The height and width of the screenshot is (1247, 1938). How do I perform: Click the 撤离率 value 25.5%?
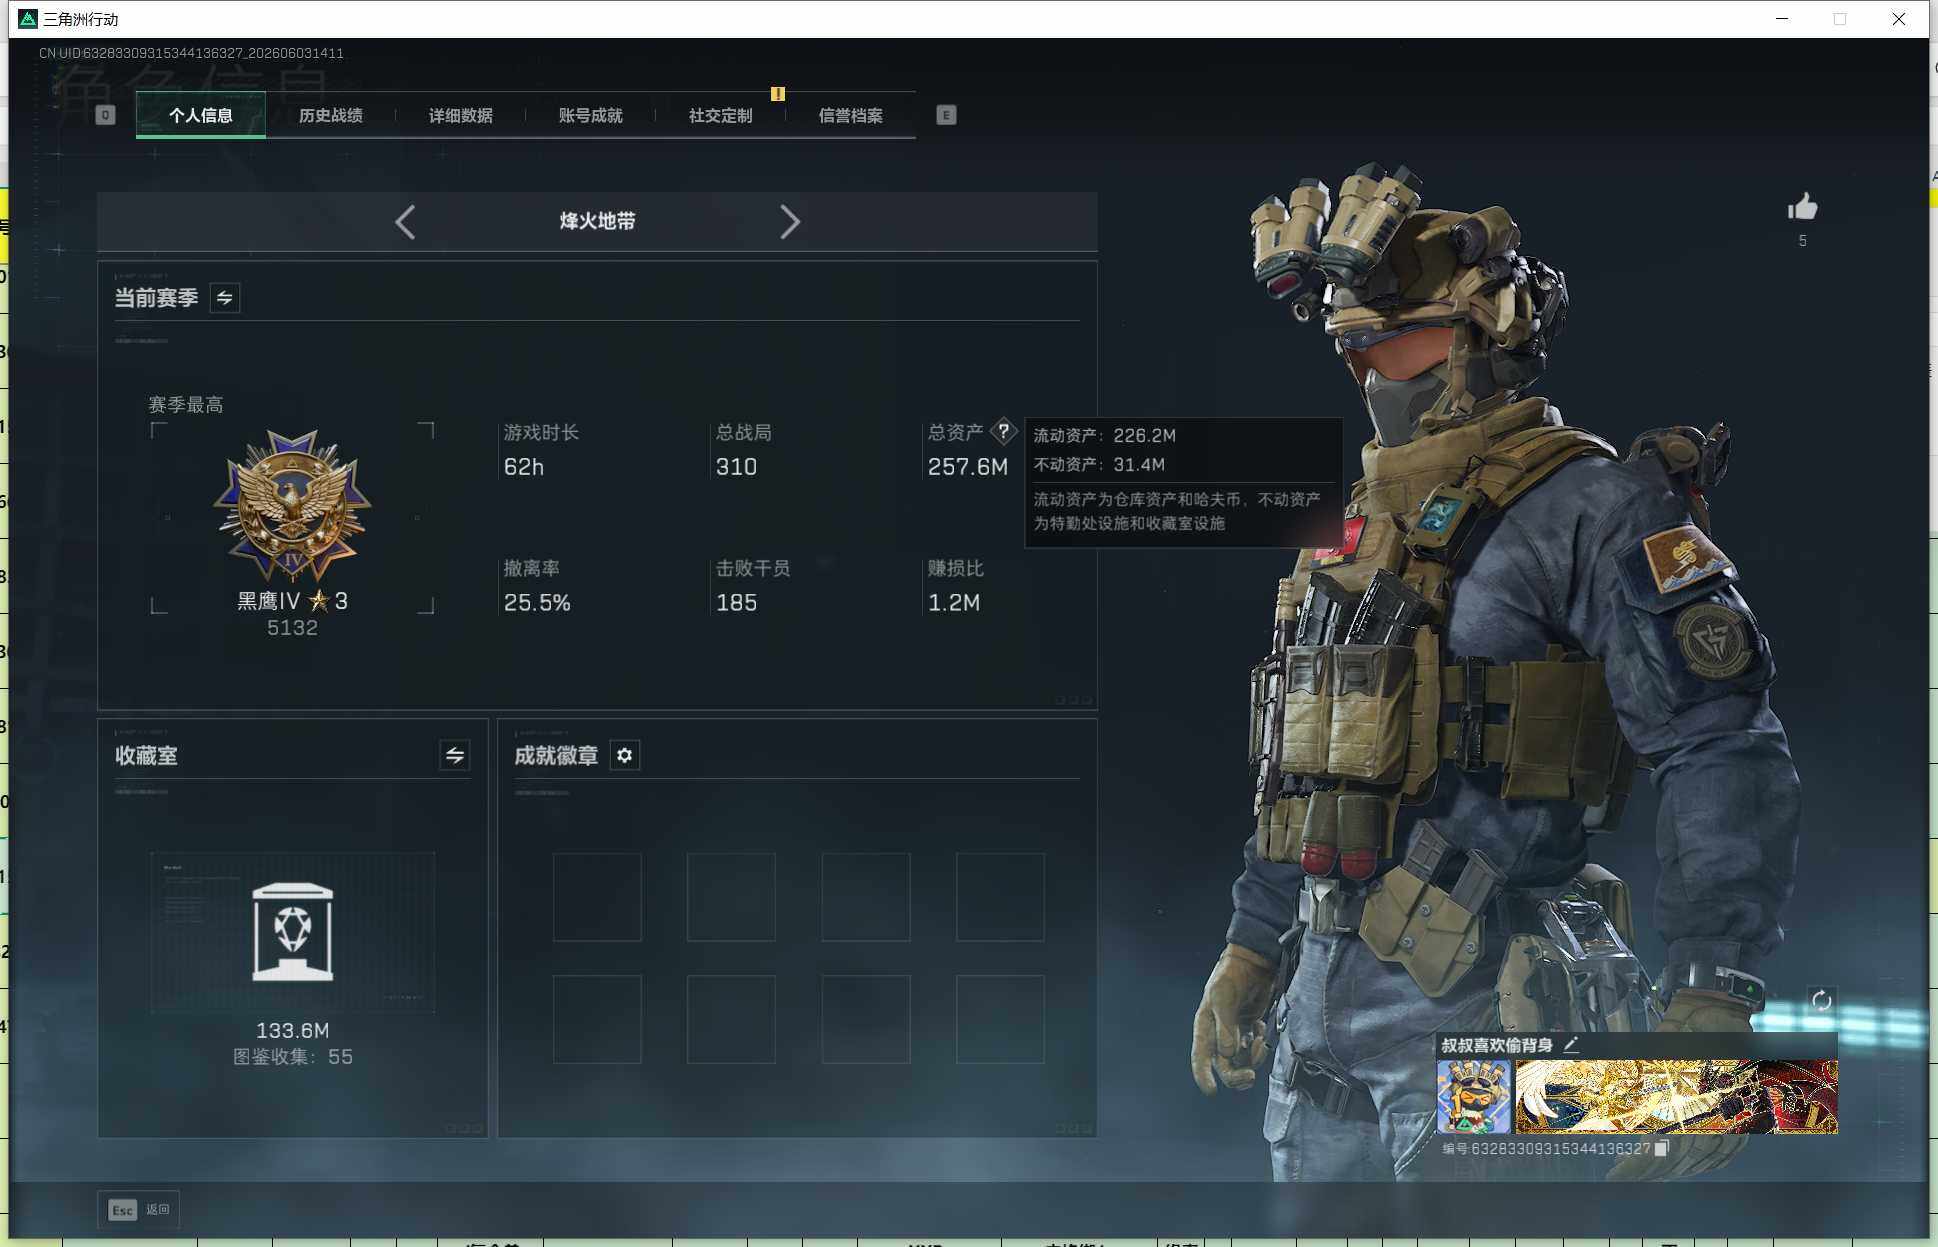pyautogui.click(x=537, y=603)
